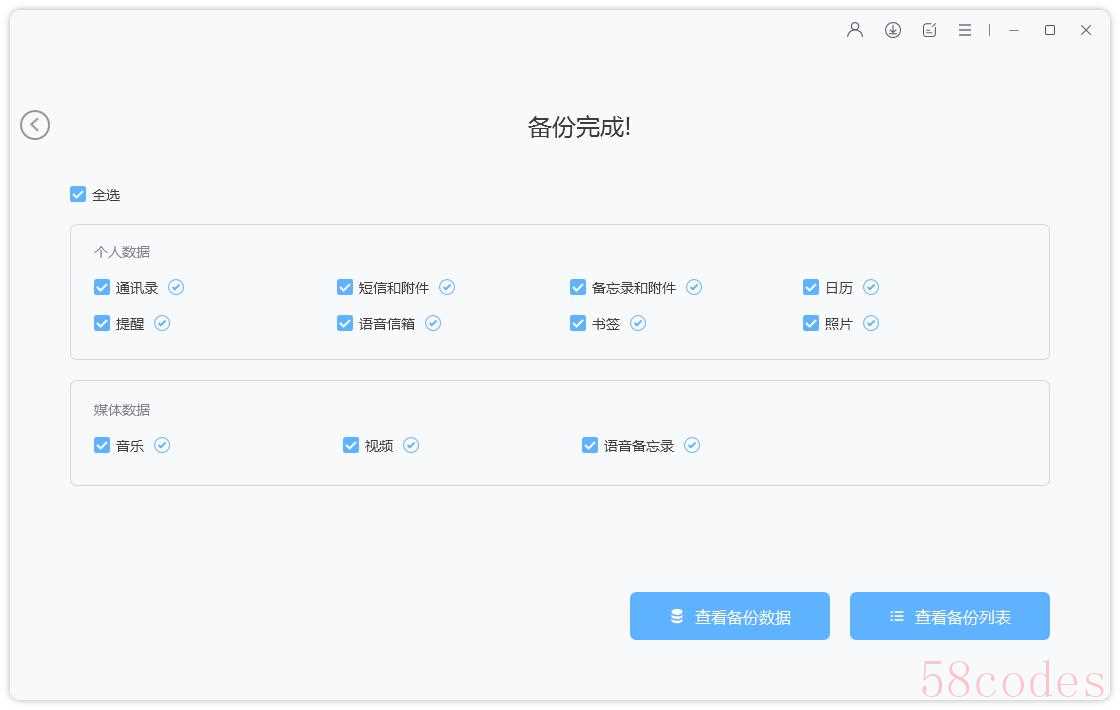Uncheck the 书签 checkbox

(x=578, y=324)
